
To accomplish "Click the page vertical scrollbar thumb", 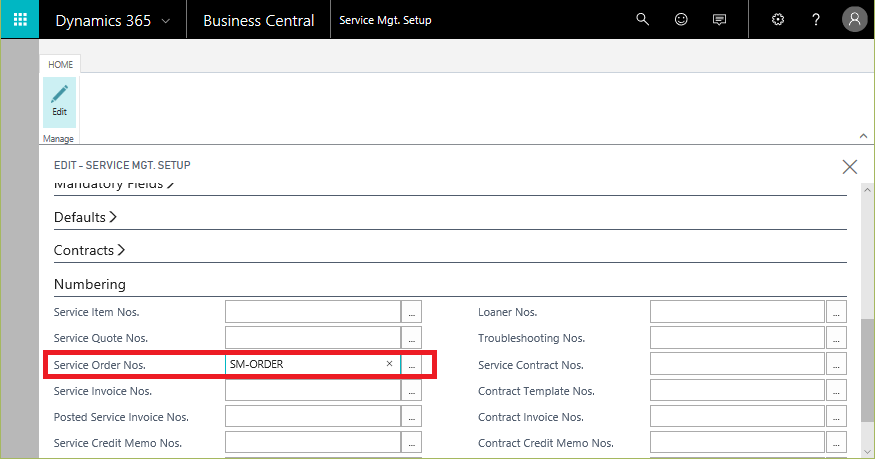I will click(867, 371).
